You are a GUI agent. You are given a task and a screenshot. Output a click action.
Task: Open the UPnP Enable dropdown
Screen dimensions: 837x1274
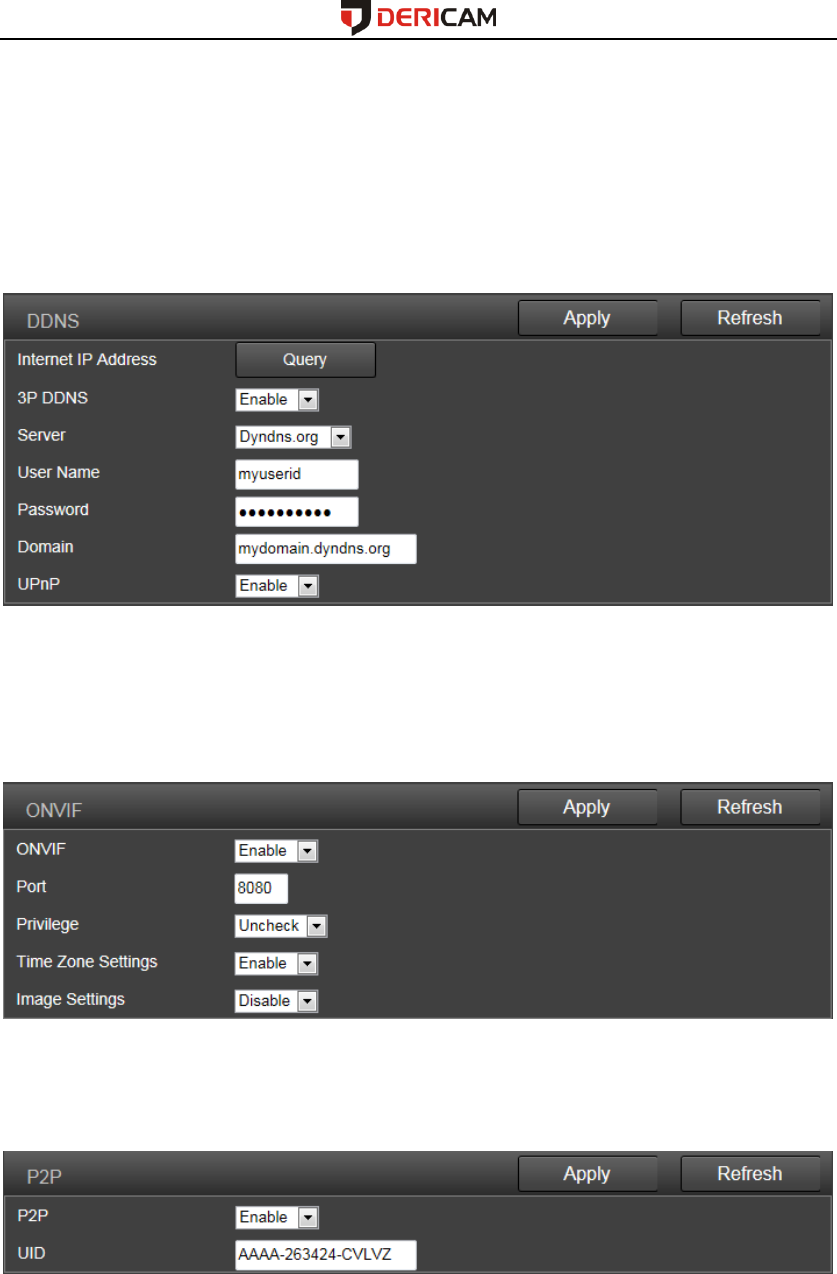(x=277, y=586)
